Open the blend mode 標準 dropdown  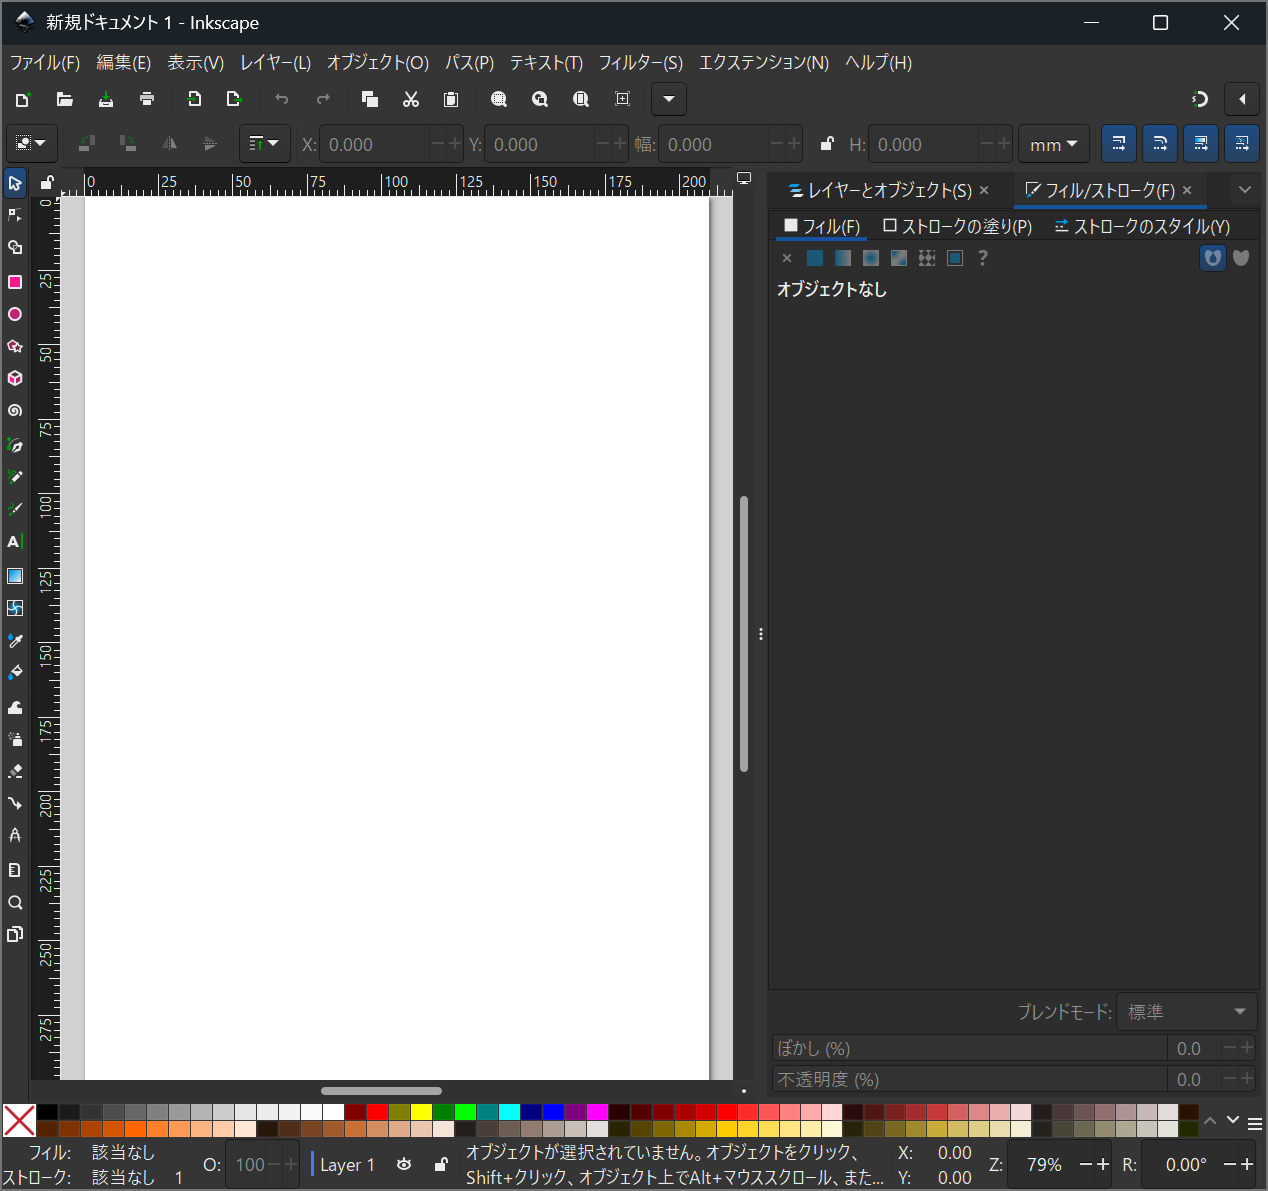coord(1186,1012)
